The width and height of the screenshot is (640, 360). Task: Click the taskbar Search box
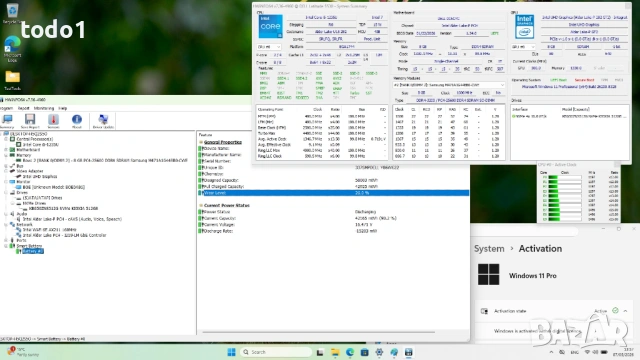click(x=277, y=352)
